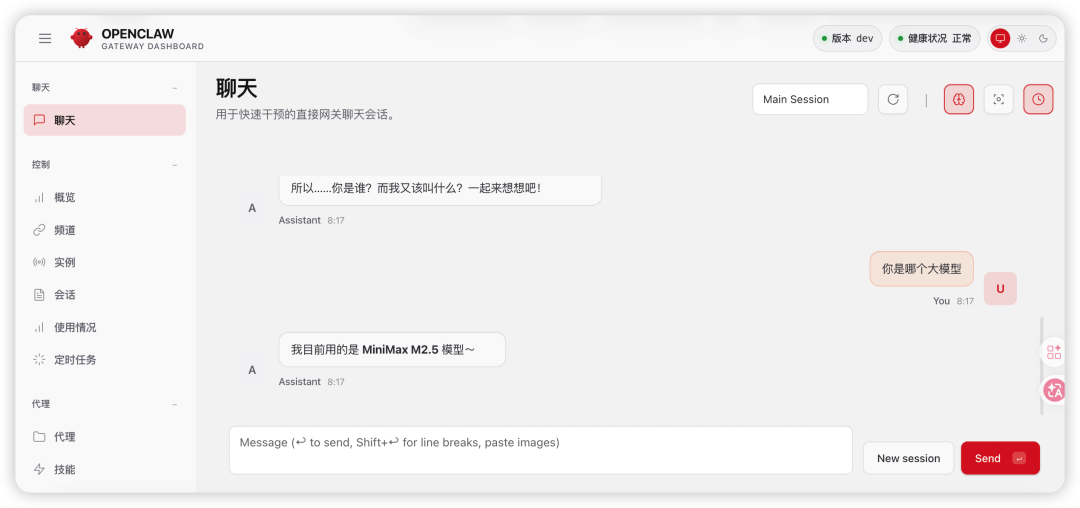Refresh chat with the reload icon

[x=893, y=99]
